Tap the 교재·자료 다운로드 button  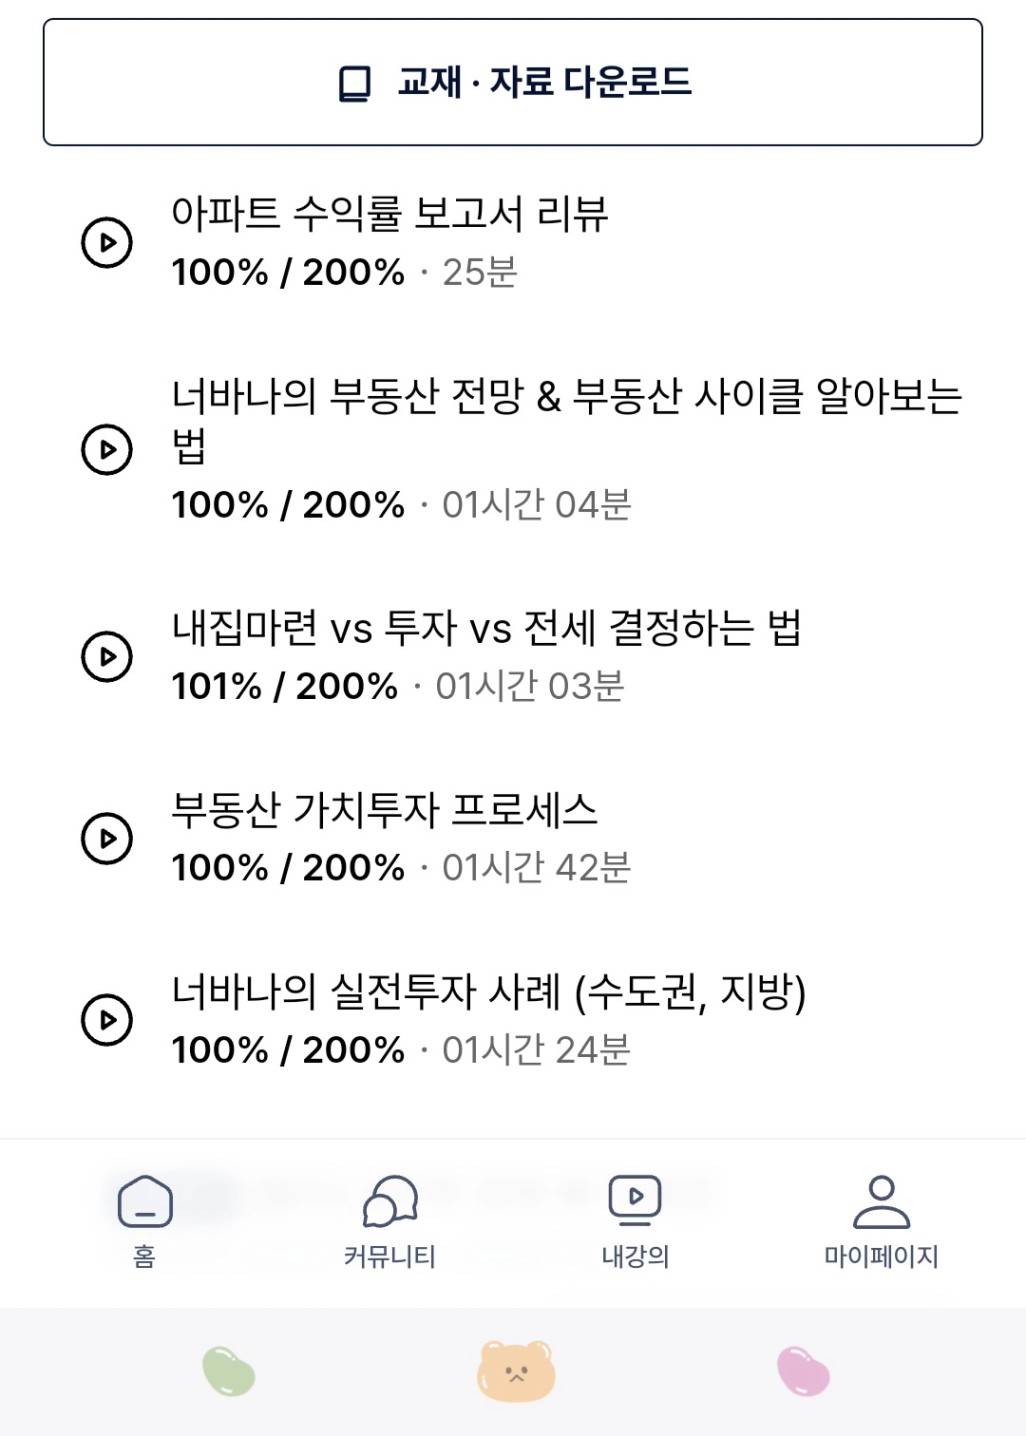pyautogui.click(x=513, y=82)
